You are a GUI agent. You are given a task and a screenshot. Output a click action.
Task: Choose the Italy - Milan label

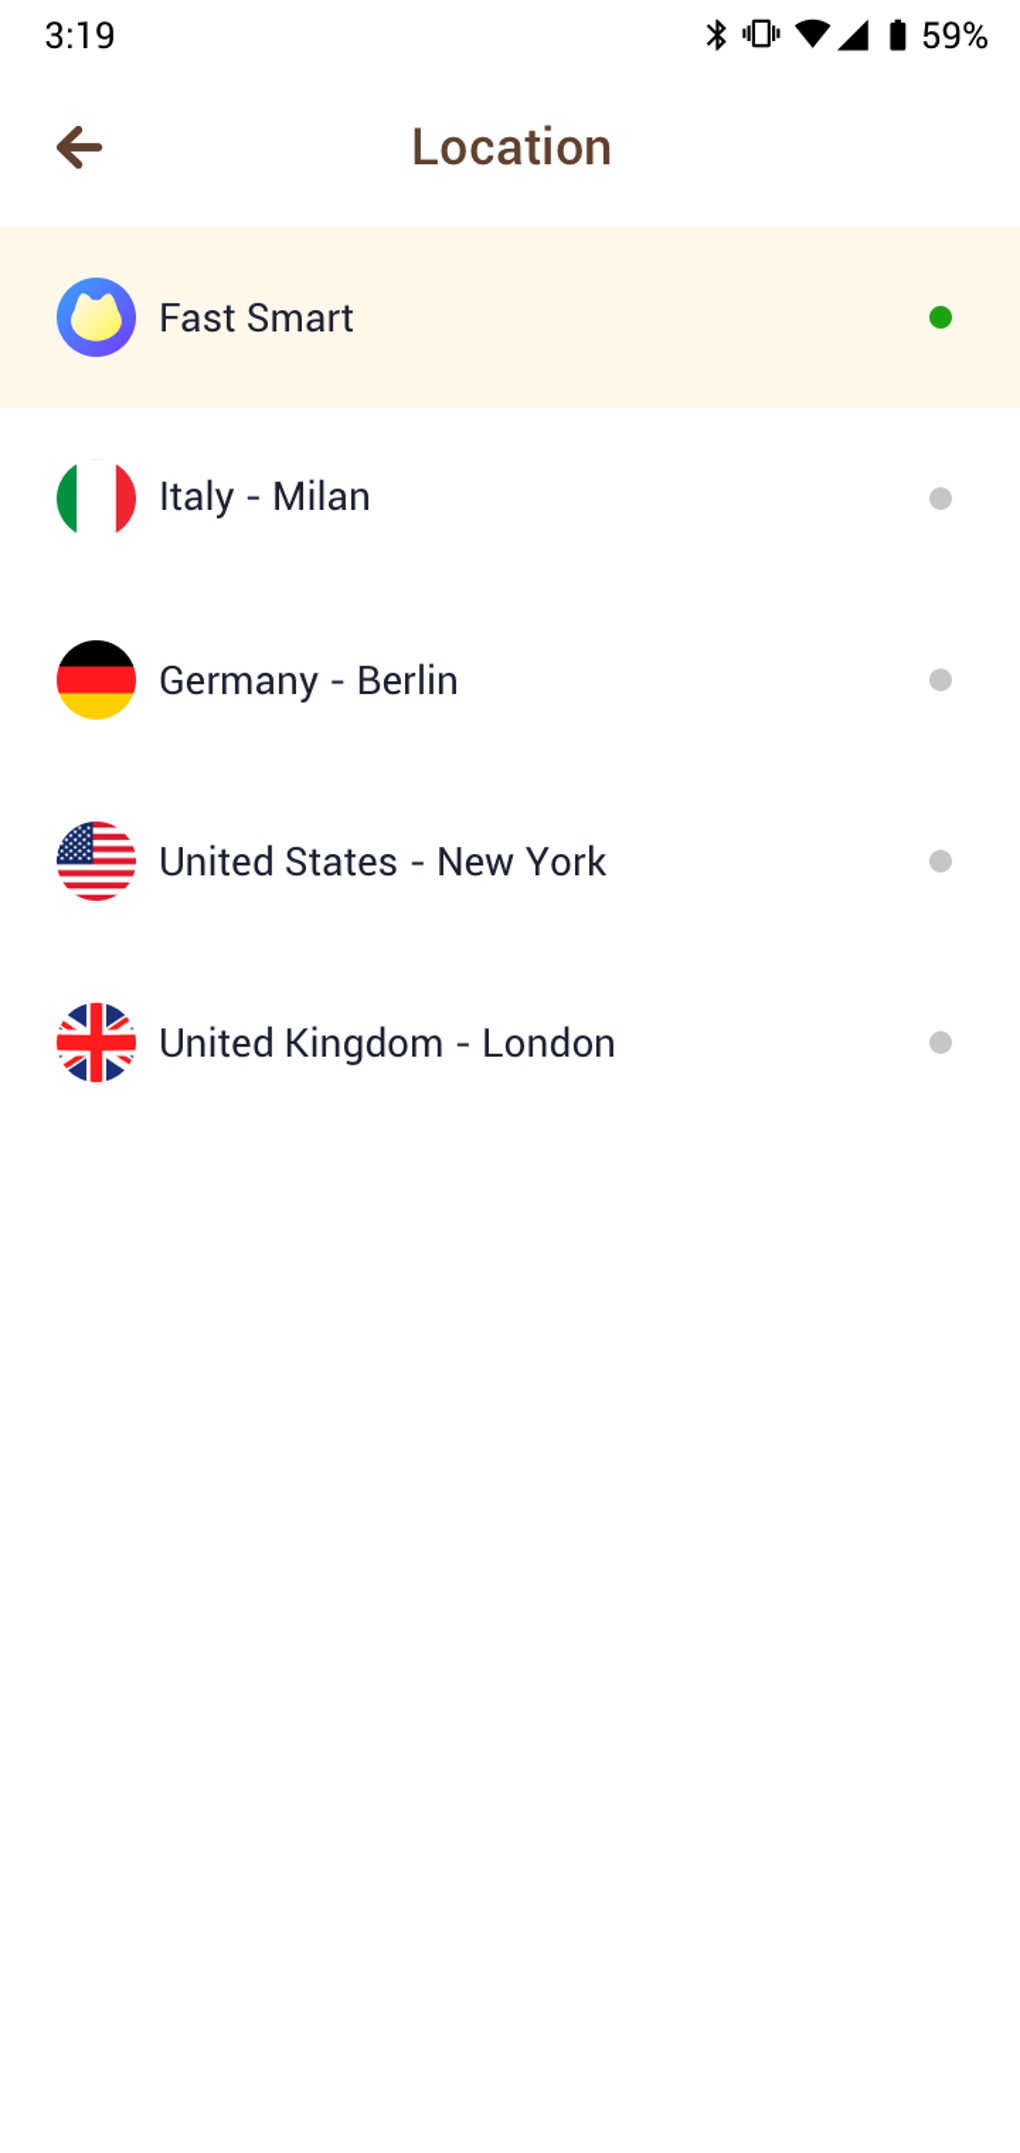[265, 497]
